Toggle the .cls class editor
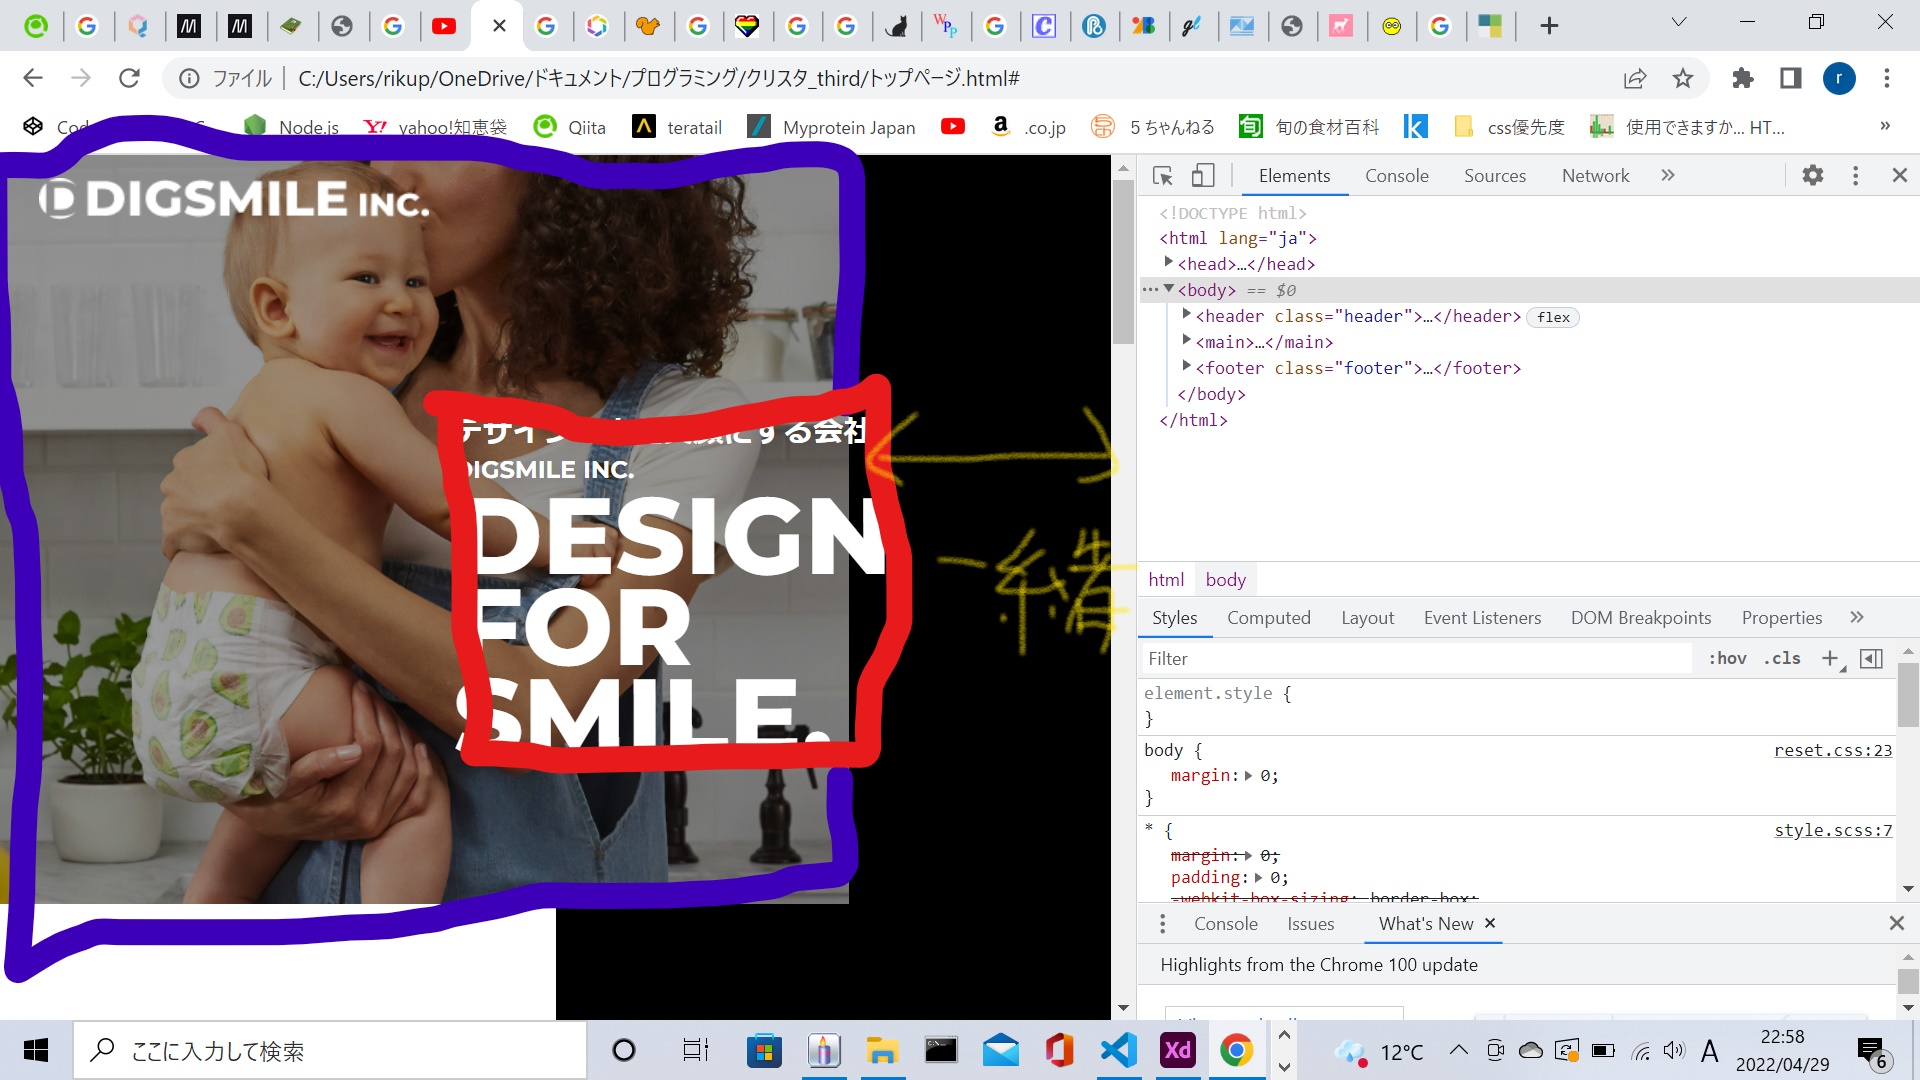Image resolution: width=1920 pixels, height=1080 pixels. coord(1782,658)
